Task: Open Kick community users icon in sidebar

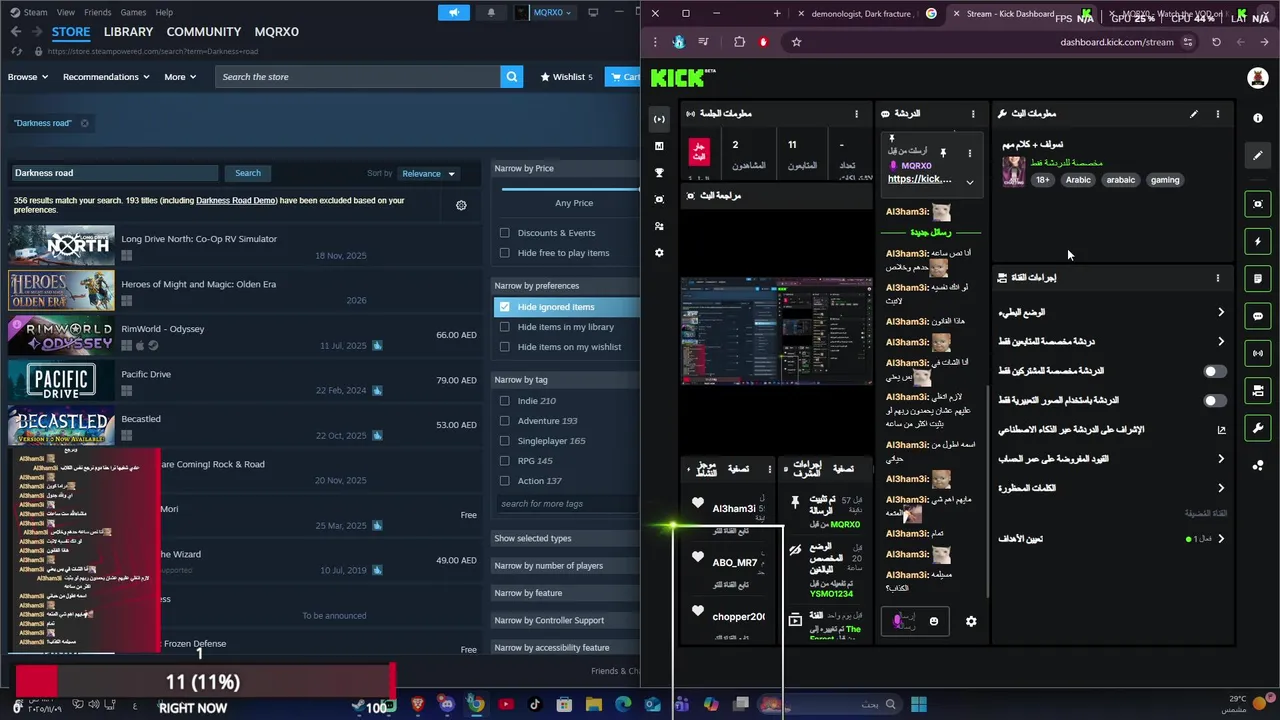Action: pos(659,226)
